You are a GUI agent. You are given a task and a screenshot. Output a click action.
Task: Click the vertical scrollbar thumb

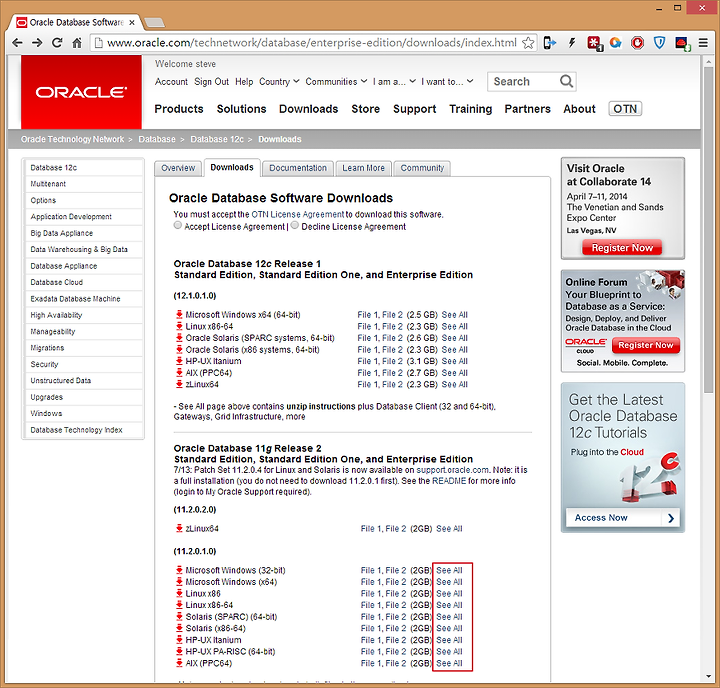pyautogui.click(x=708, y=230)
